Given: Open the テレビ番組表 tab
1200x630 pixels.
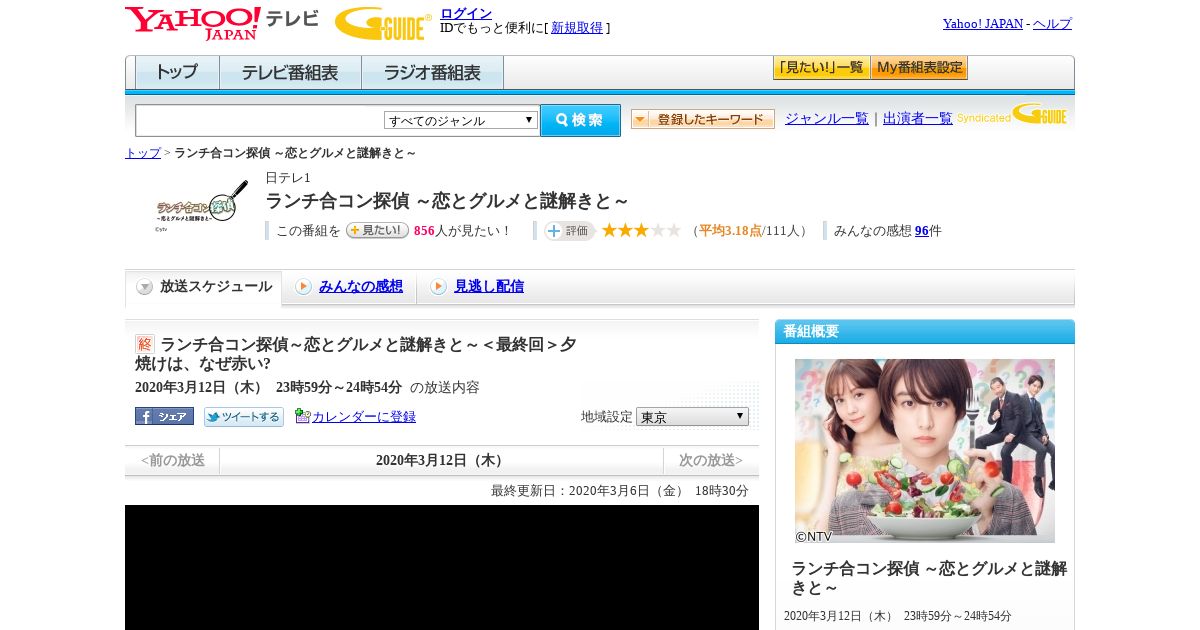Looking at the screenshot, I should coord(290,73).
